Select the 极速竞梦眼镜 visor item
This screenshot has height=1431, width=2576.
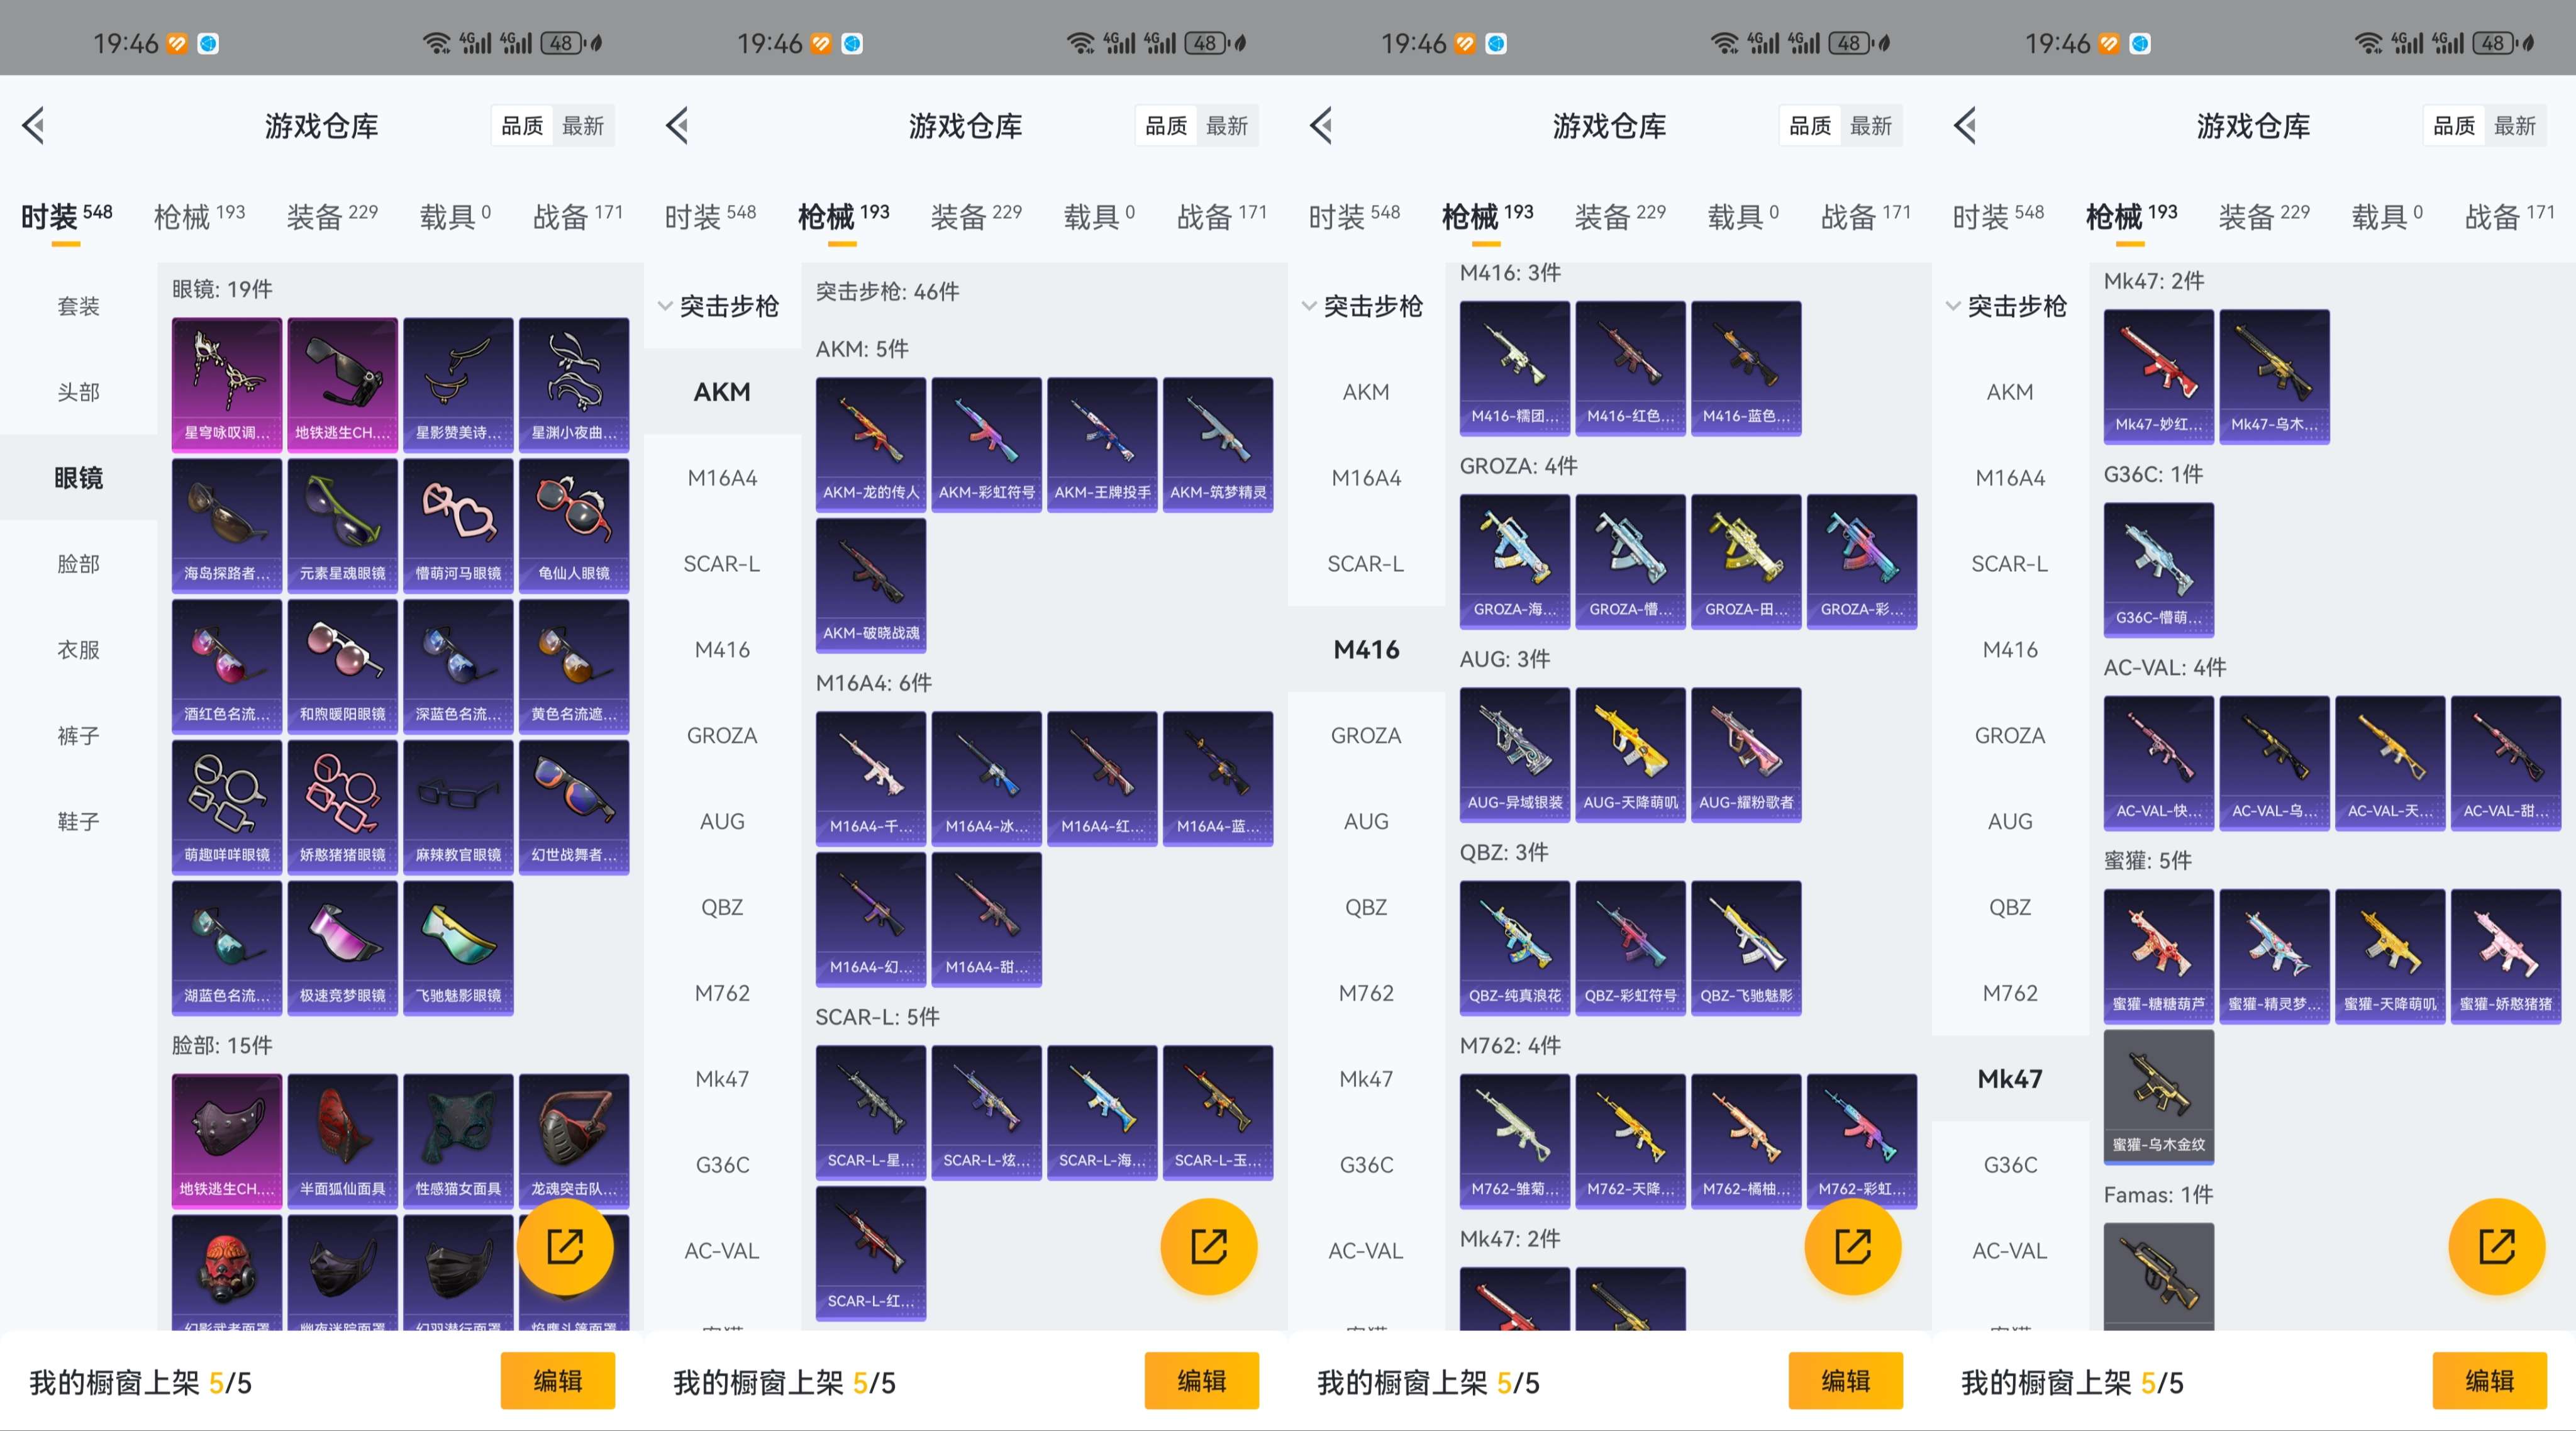point(342,949)
